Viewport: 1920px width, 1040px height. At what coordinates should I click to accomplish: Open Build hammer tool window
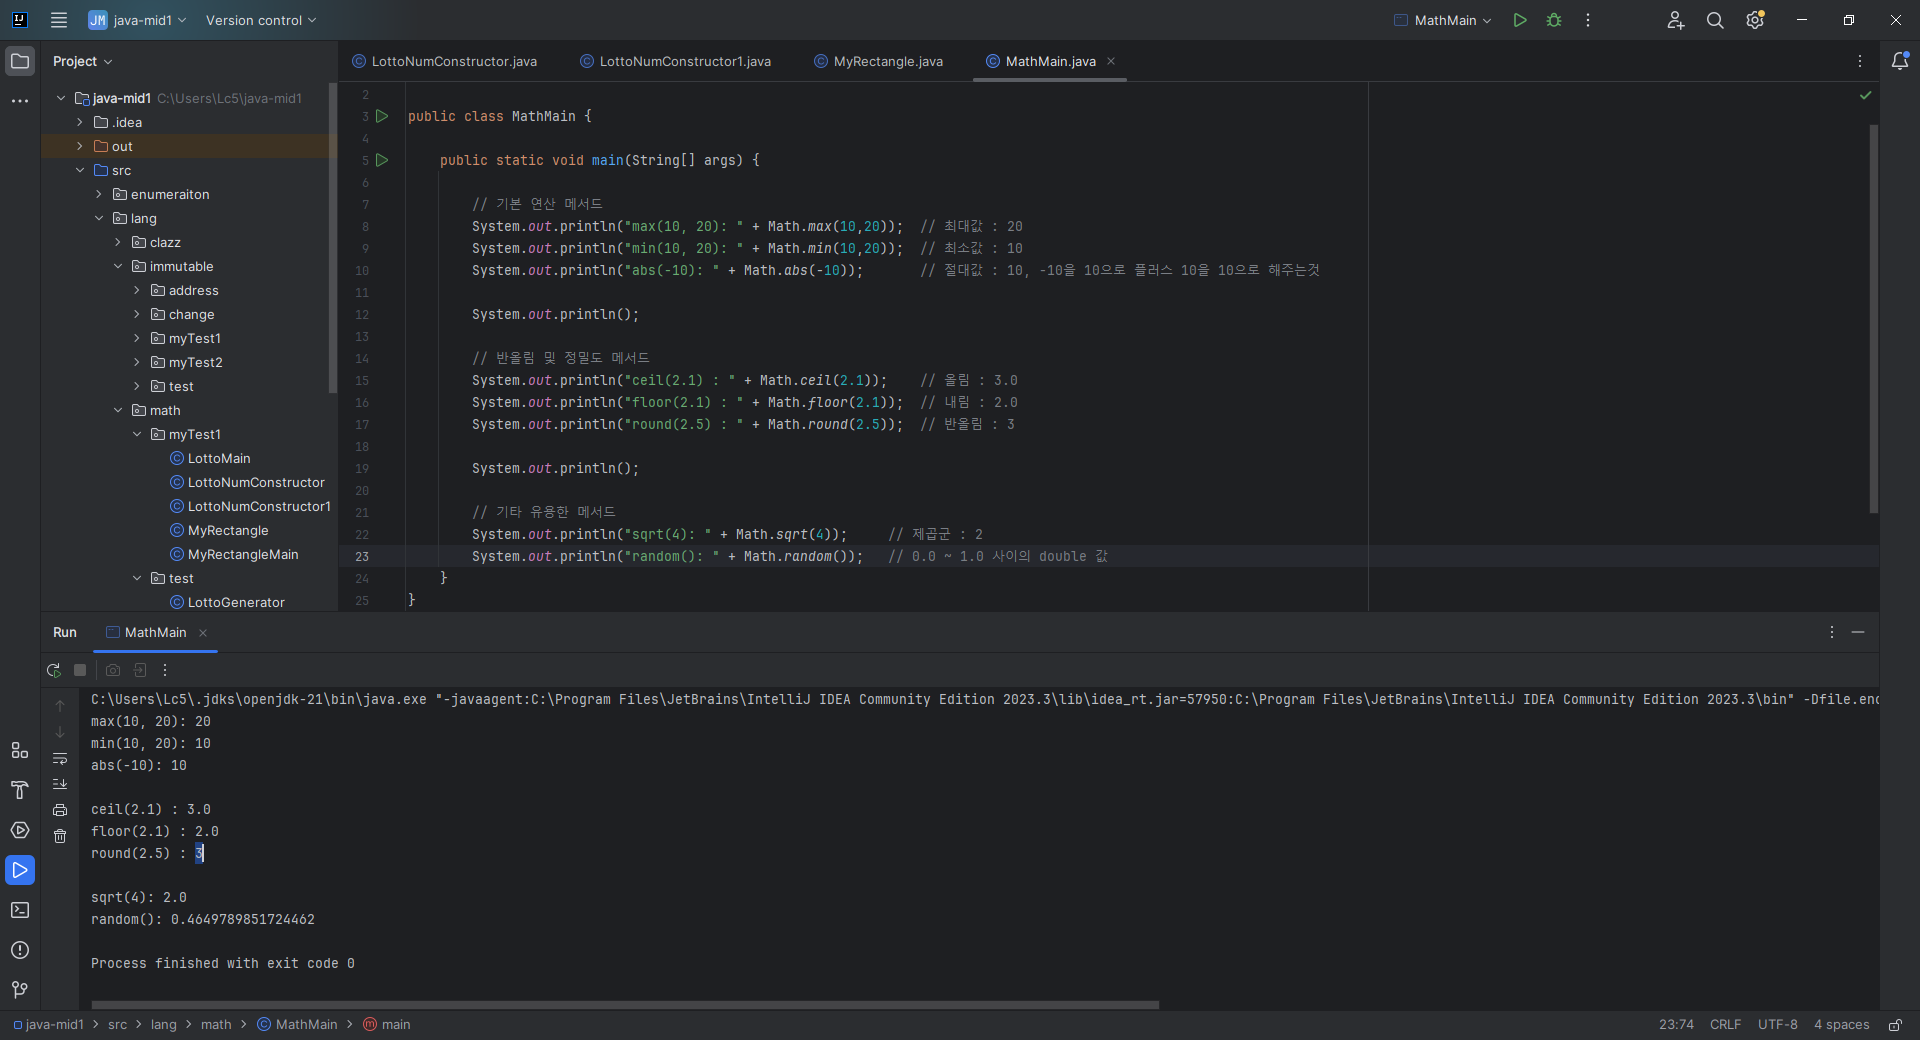point(20,790)
